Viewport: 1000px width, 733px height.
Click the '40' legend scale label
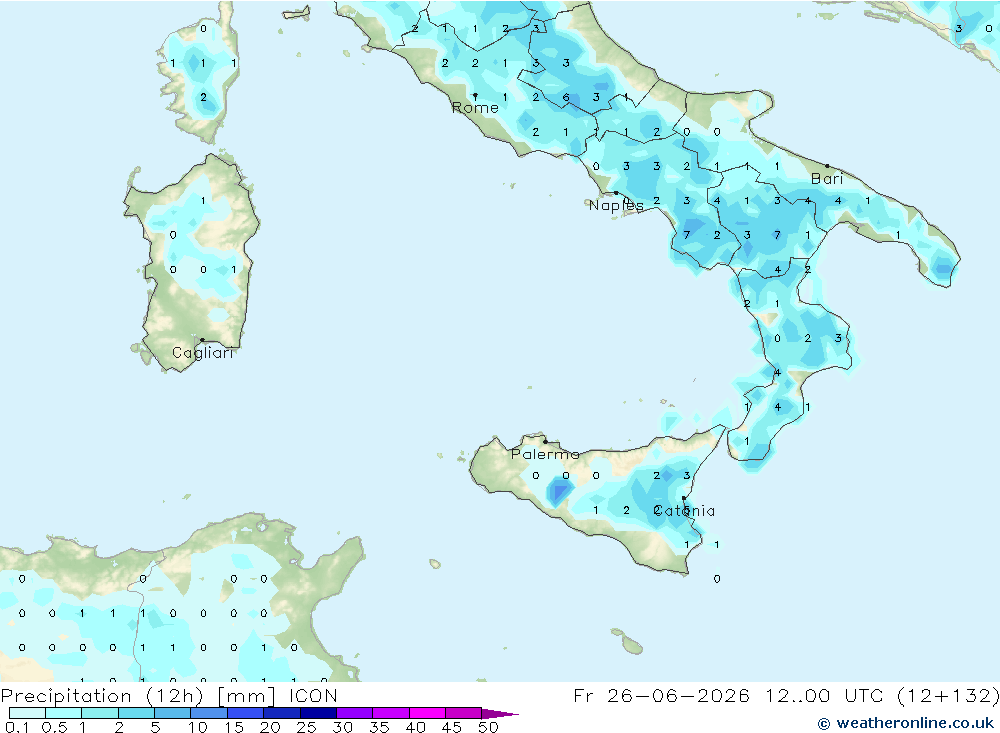[x=416, y=727]
